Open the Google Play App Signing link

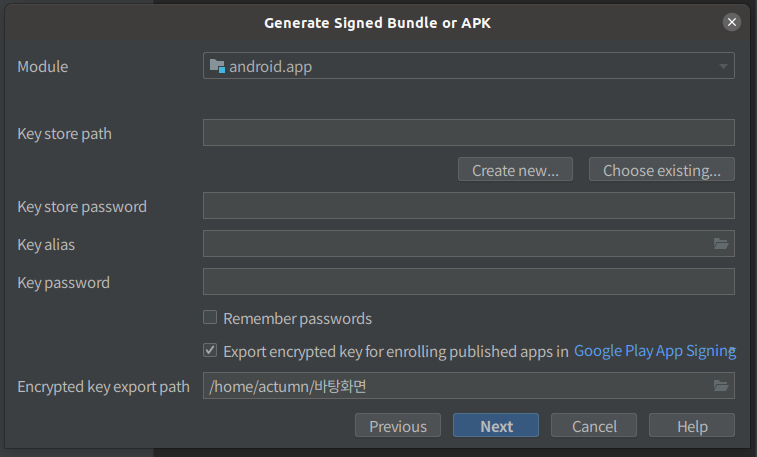[655, 351]
